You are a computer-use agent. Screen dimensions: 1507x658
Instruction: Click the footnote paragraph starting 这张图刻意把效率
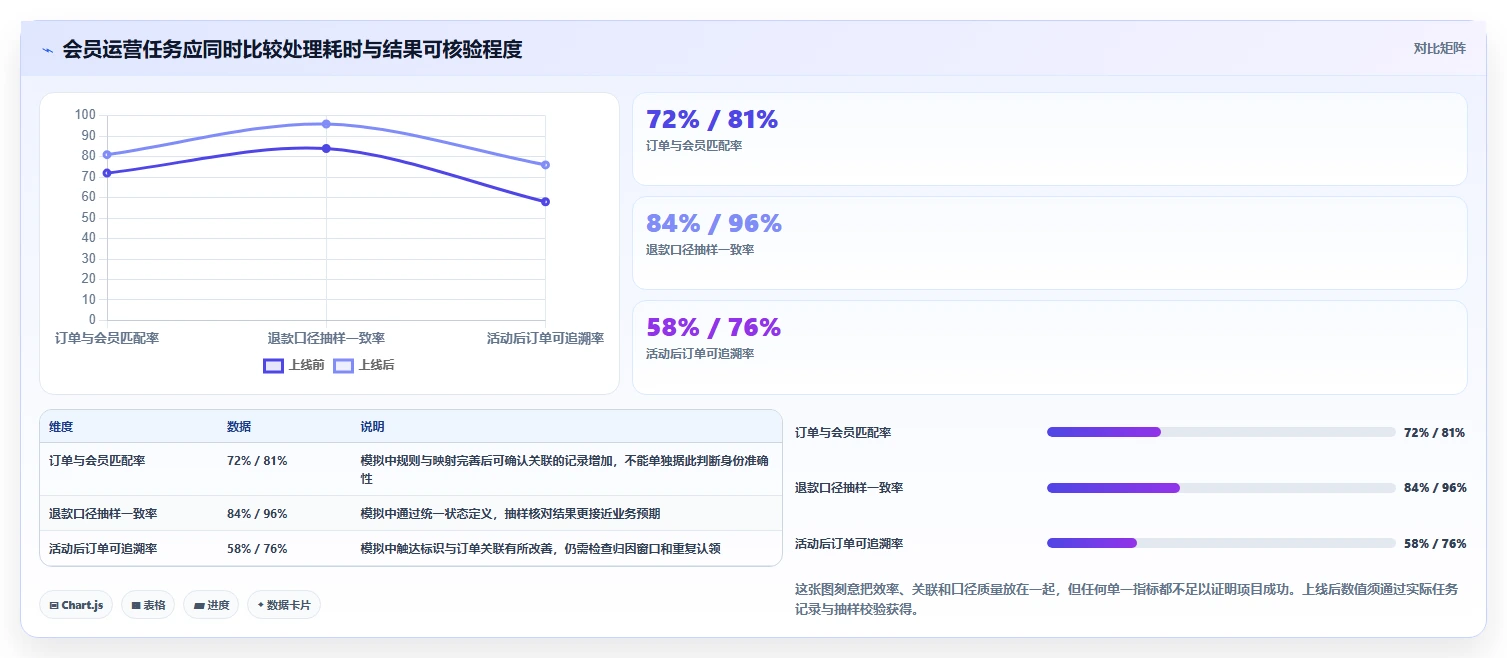pyautogui.click(x=1126, y=599)
